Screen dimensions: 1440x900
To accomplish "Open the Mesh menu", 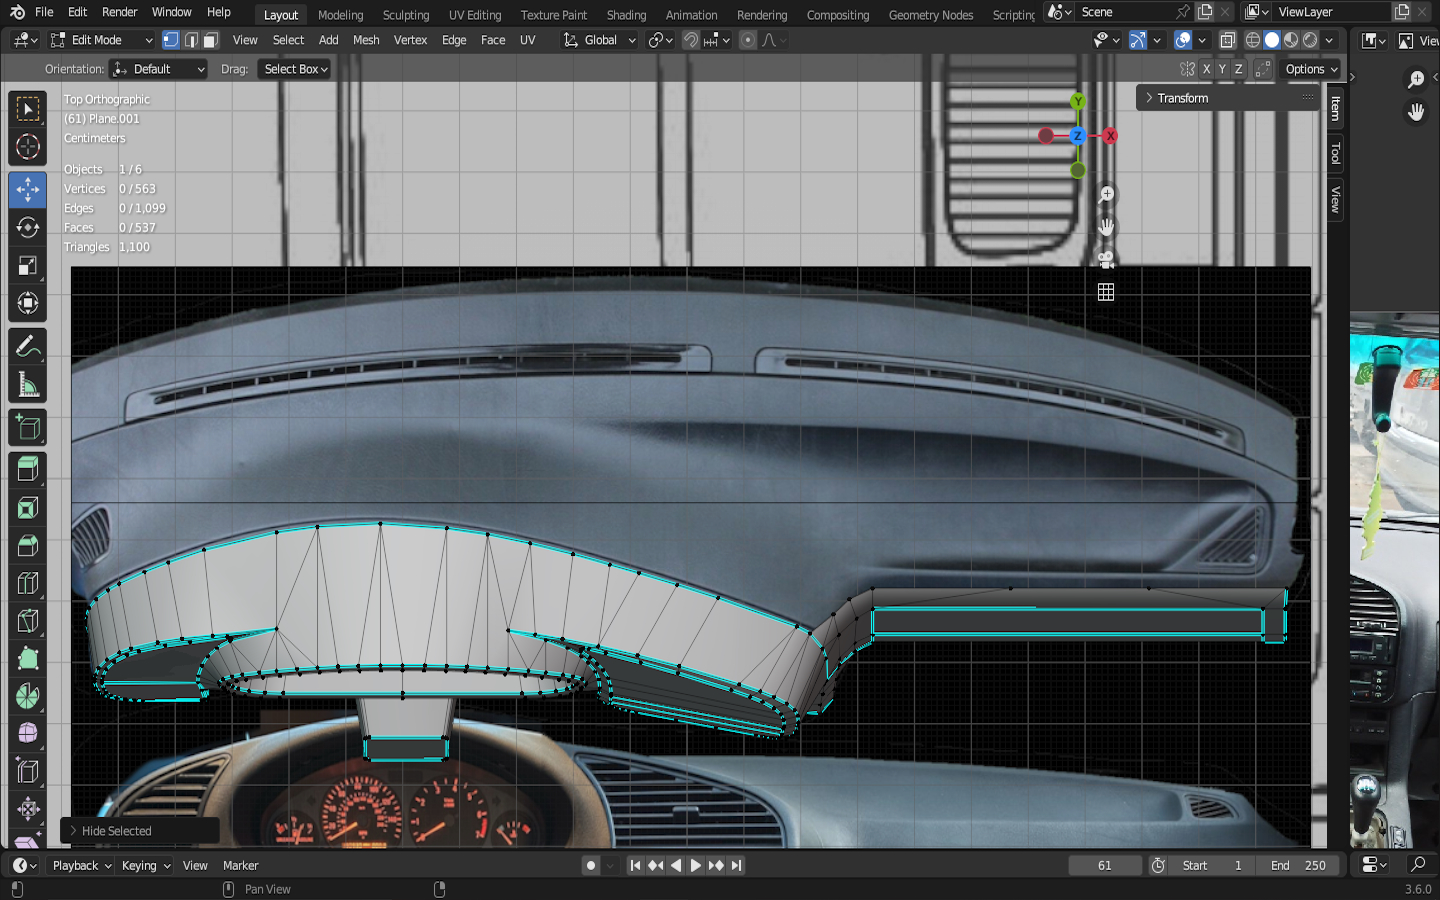I will pos(366,40).
